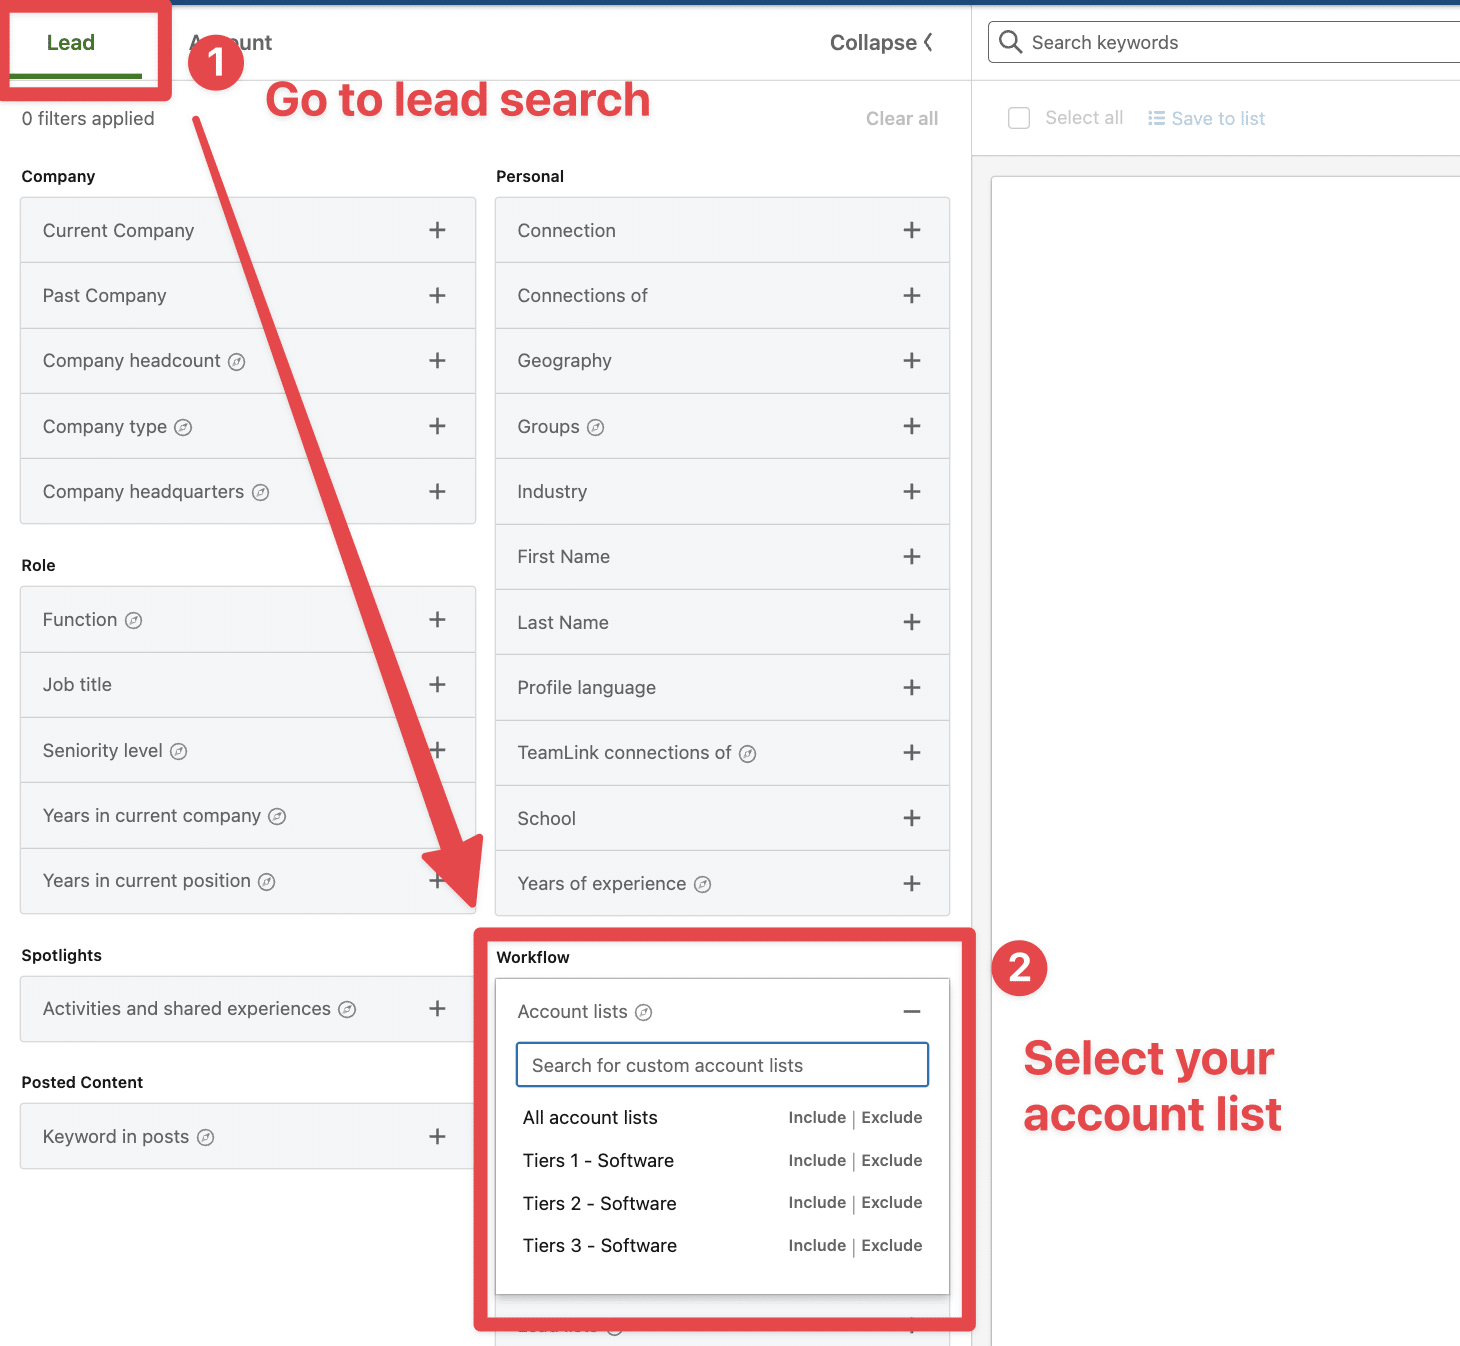This screenshot has width=1460, height=1346.
Task: Include All account lists
Action: pyautogui.click(x=817, y=1117)
